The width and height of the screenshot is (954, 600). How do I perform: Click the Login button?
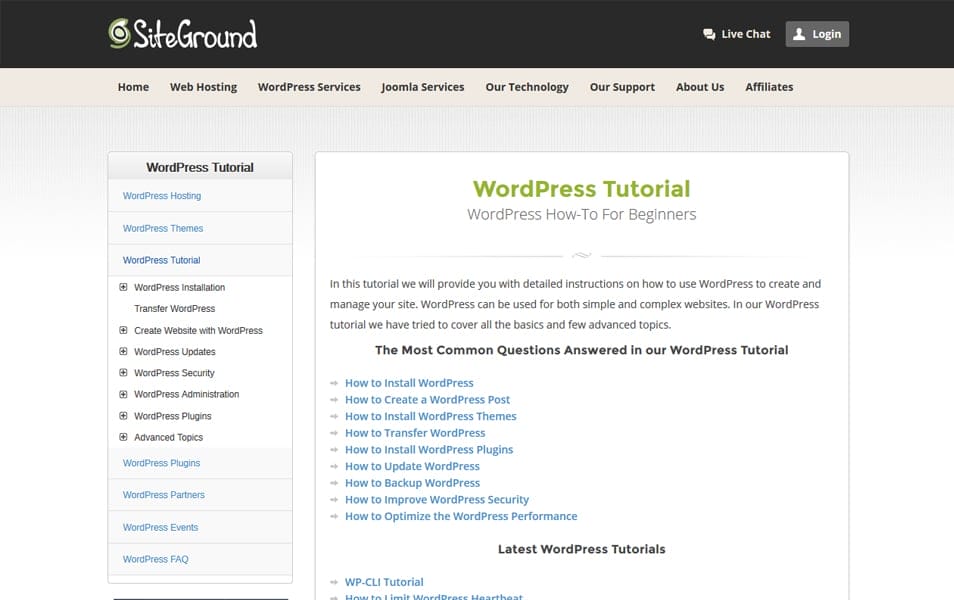[817, 33]
